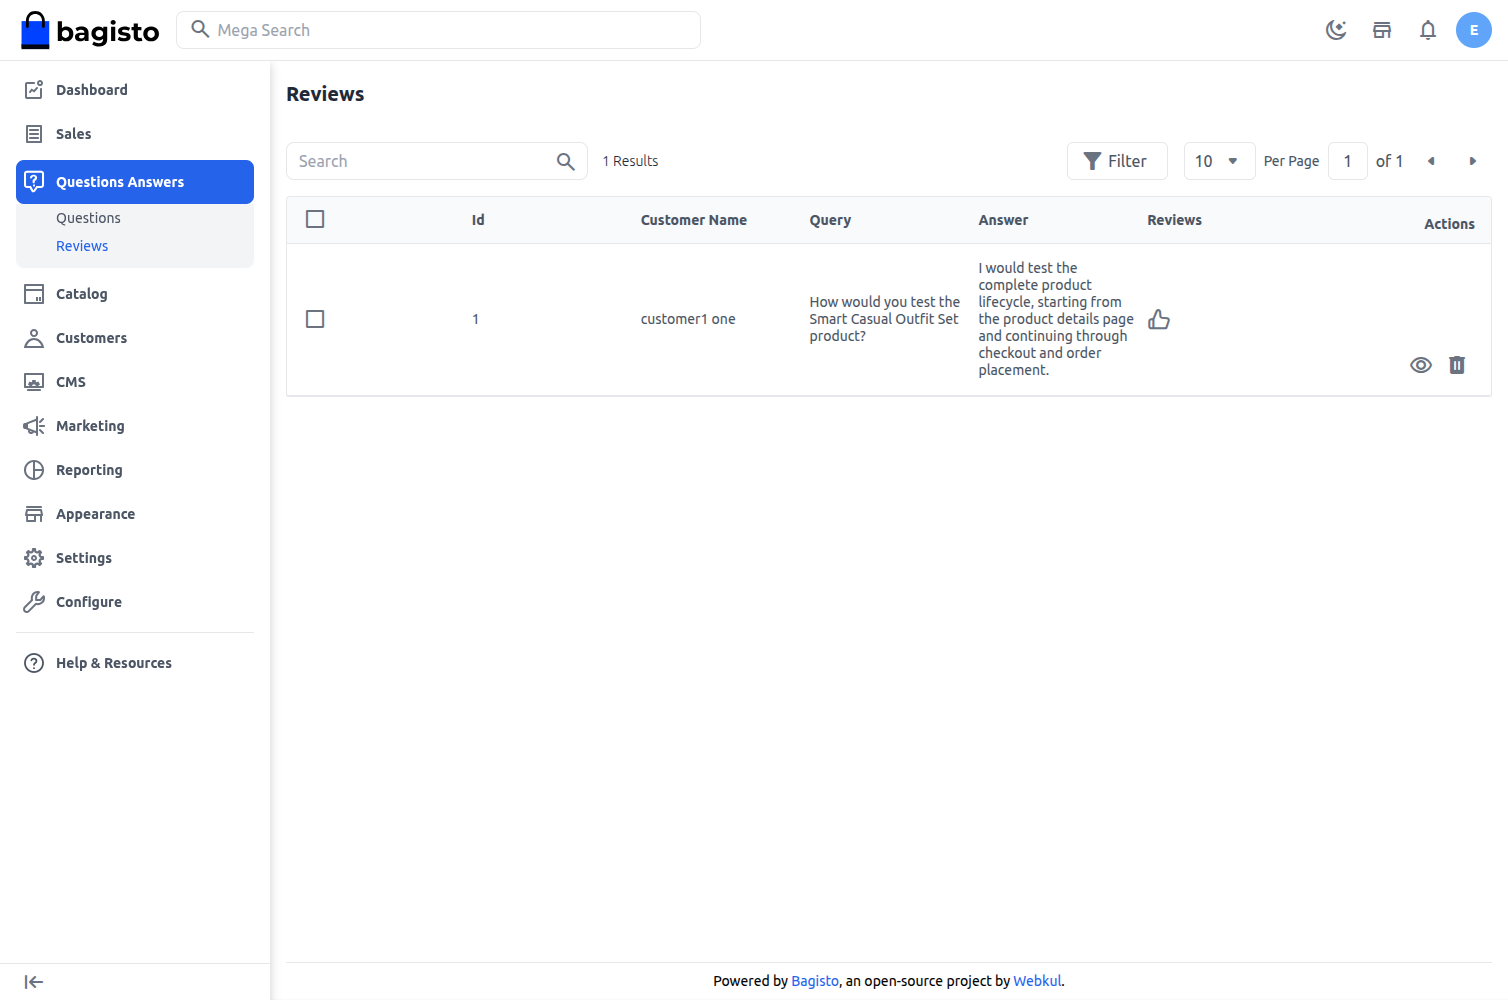The image size is (1508, 1000).
Task: Toggle dark mode moon icon
Action: pyautogui.click(x=1336, y=30)
